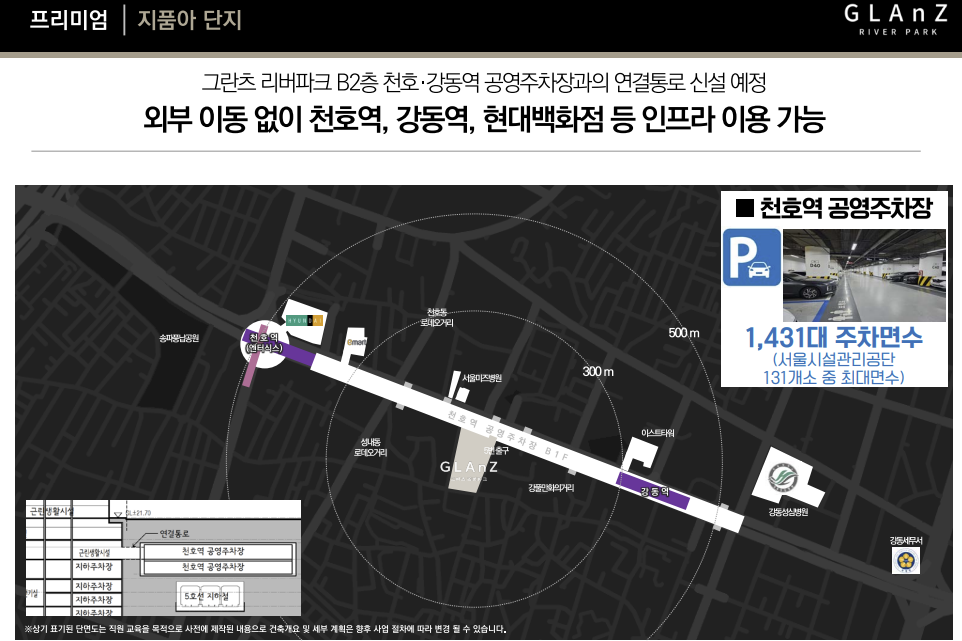Click the GLANZ building label on the map

click(x=469, y=467)
